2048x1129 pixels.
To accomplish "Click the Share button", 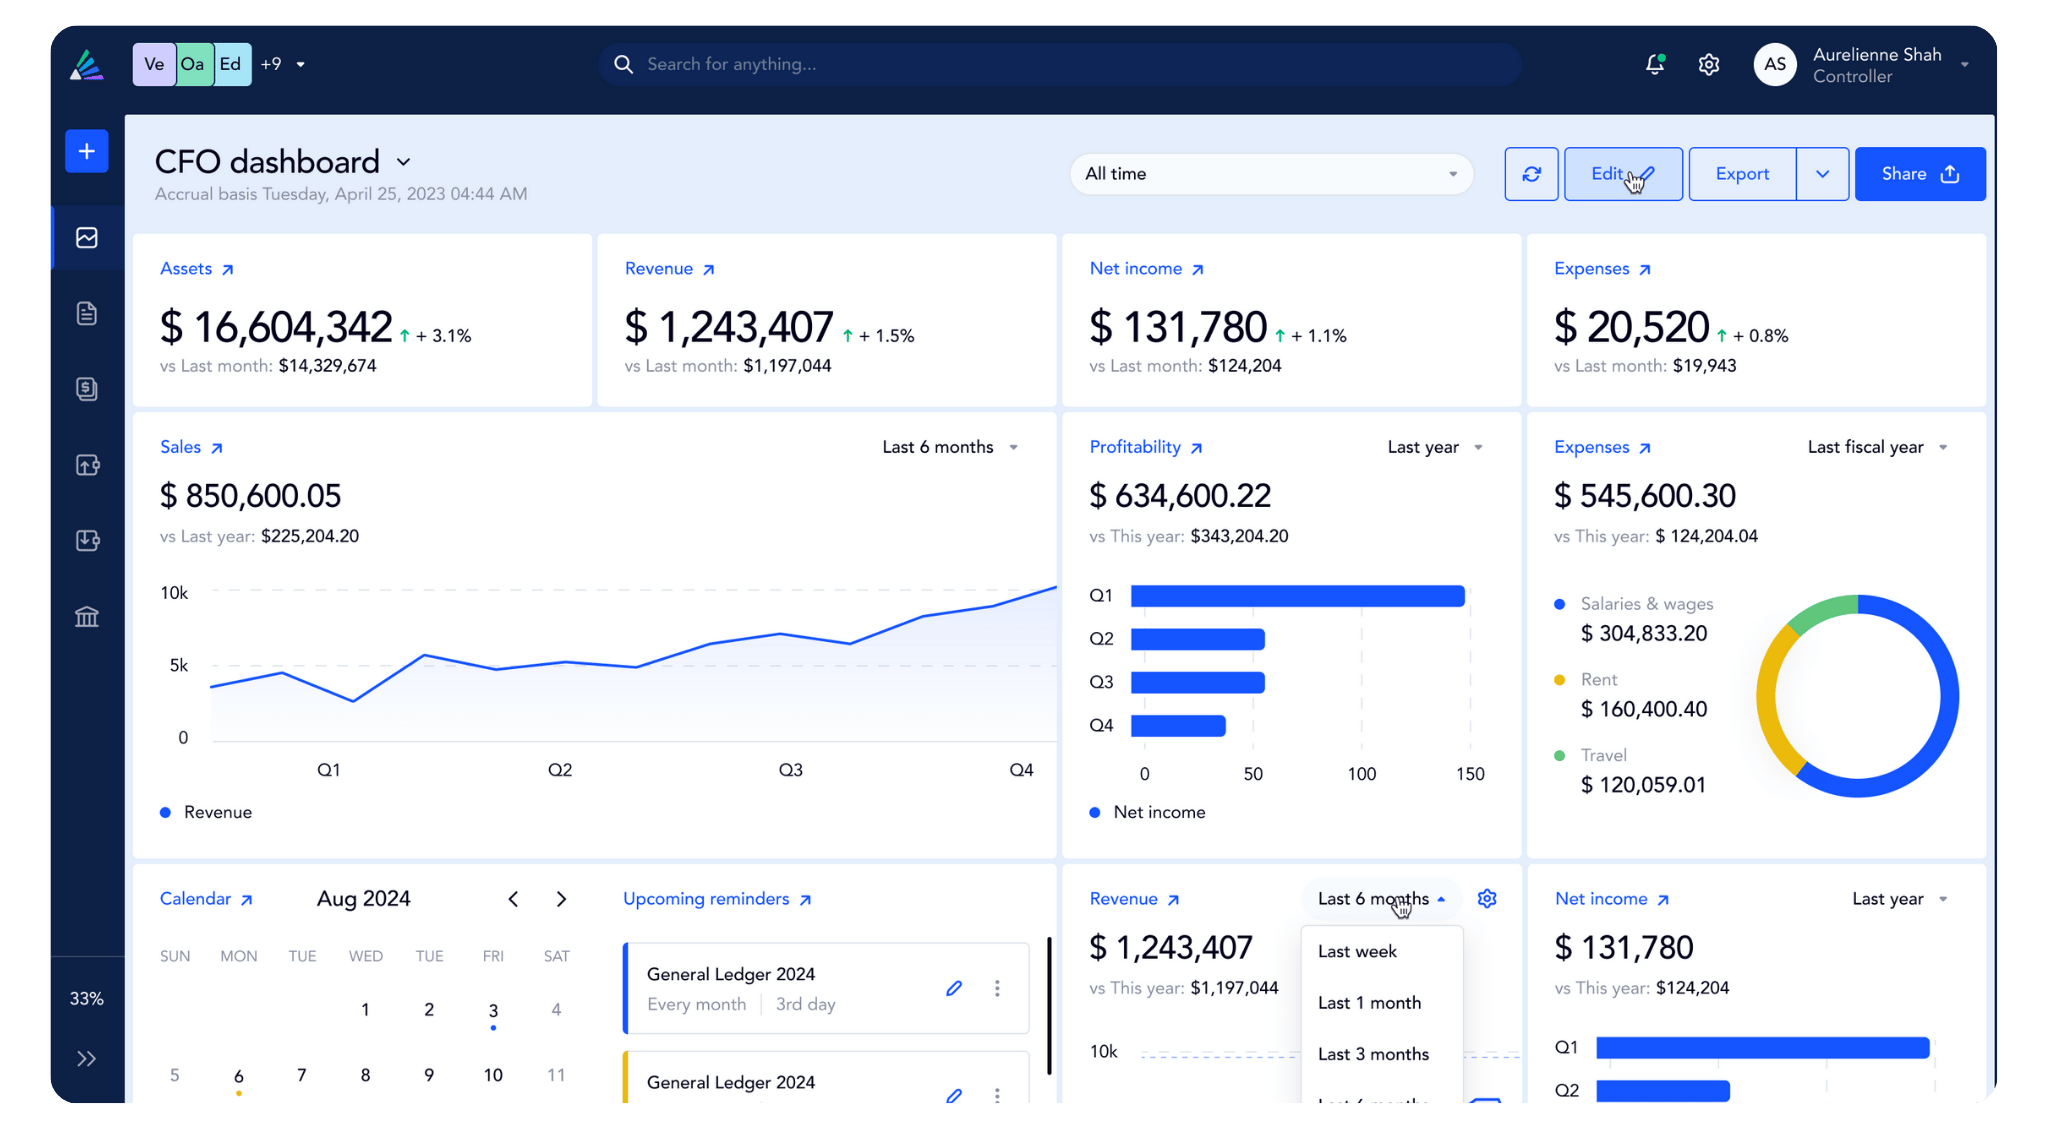I will pyautogui.click(x=1919, y=174).
